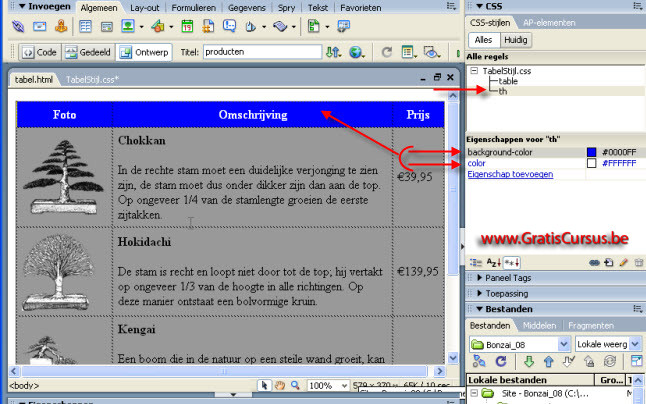Screen dimensions: 646x404
Task: Show only set properties in CSS panel
Action: tap(512, 262)
